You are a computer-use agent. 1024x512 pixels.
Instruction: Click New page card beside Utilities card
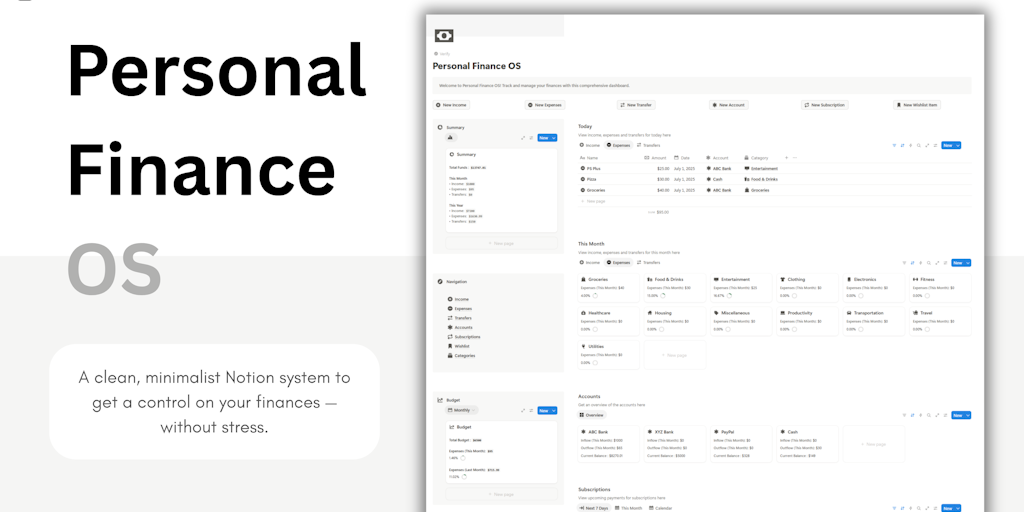click(x=675, y=355)
